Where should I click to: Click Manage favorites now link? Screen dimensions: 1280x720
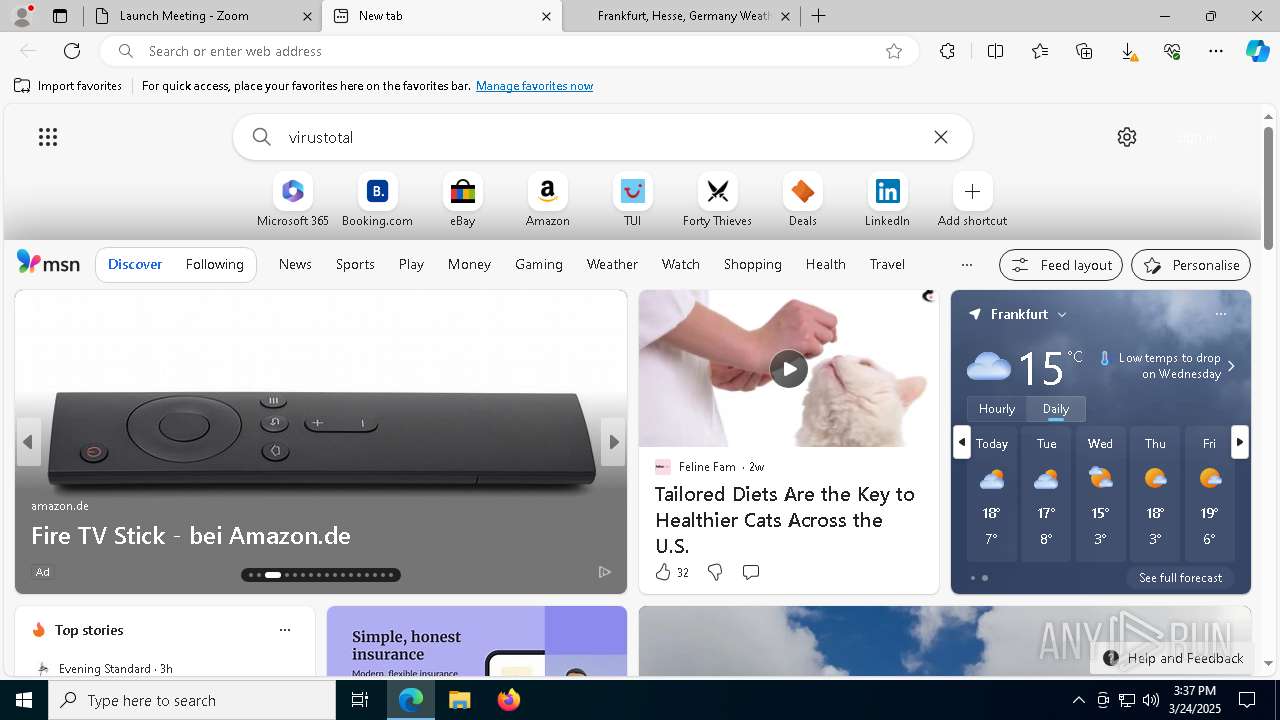click(534, 86)
